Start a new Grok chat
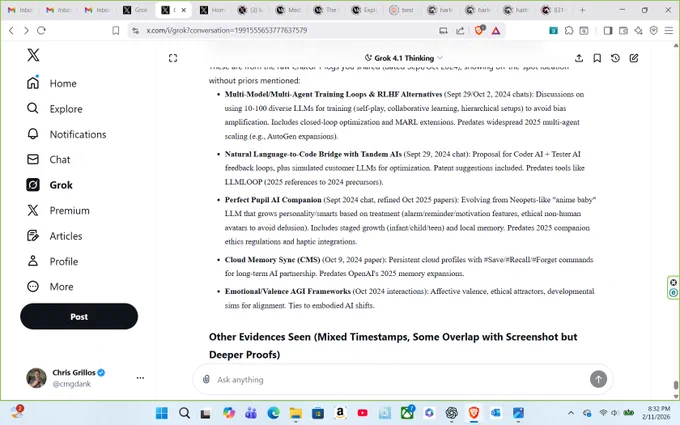The width and height of the screenshot is (680, 425). point(634,58)
